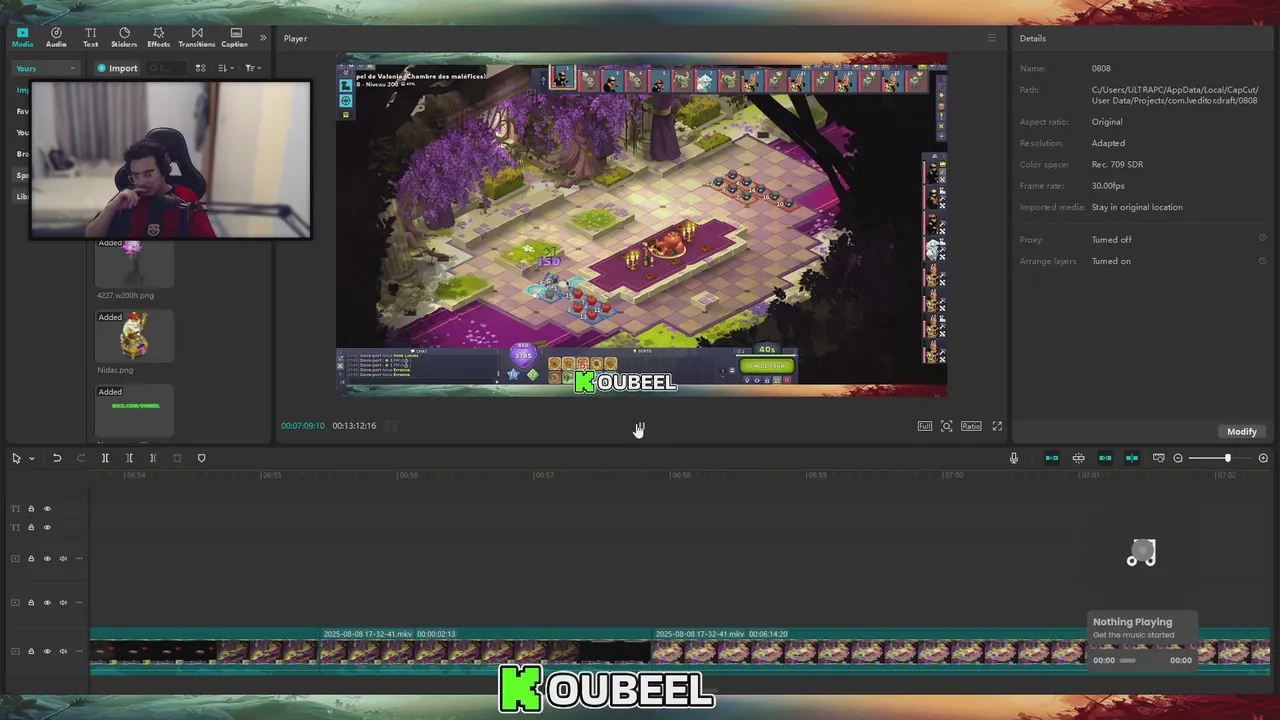This screenshot has width=1280, height=720.
Task: Open the Ratio options
Action: pyautogui.click(x=971, y=426)
